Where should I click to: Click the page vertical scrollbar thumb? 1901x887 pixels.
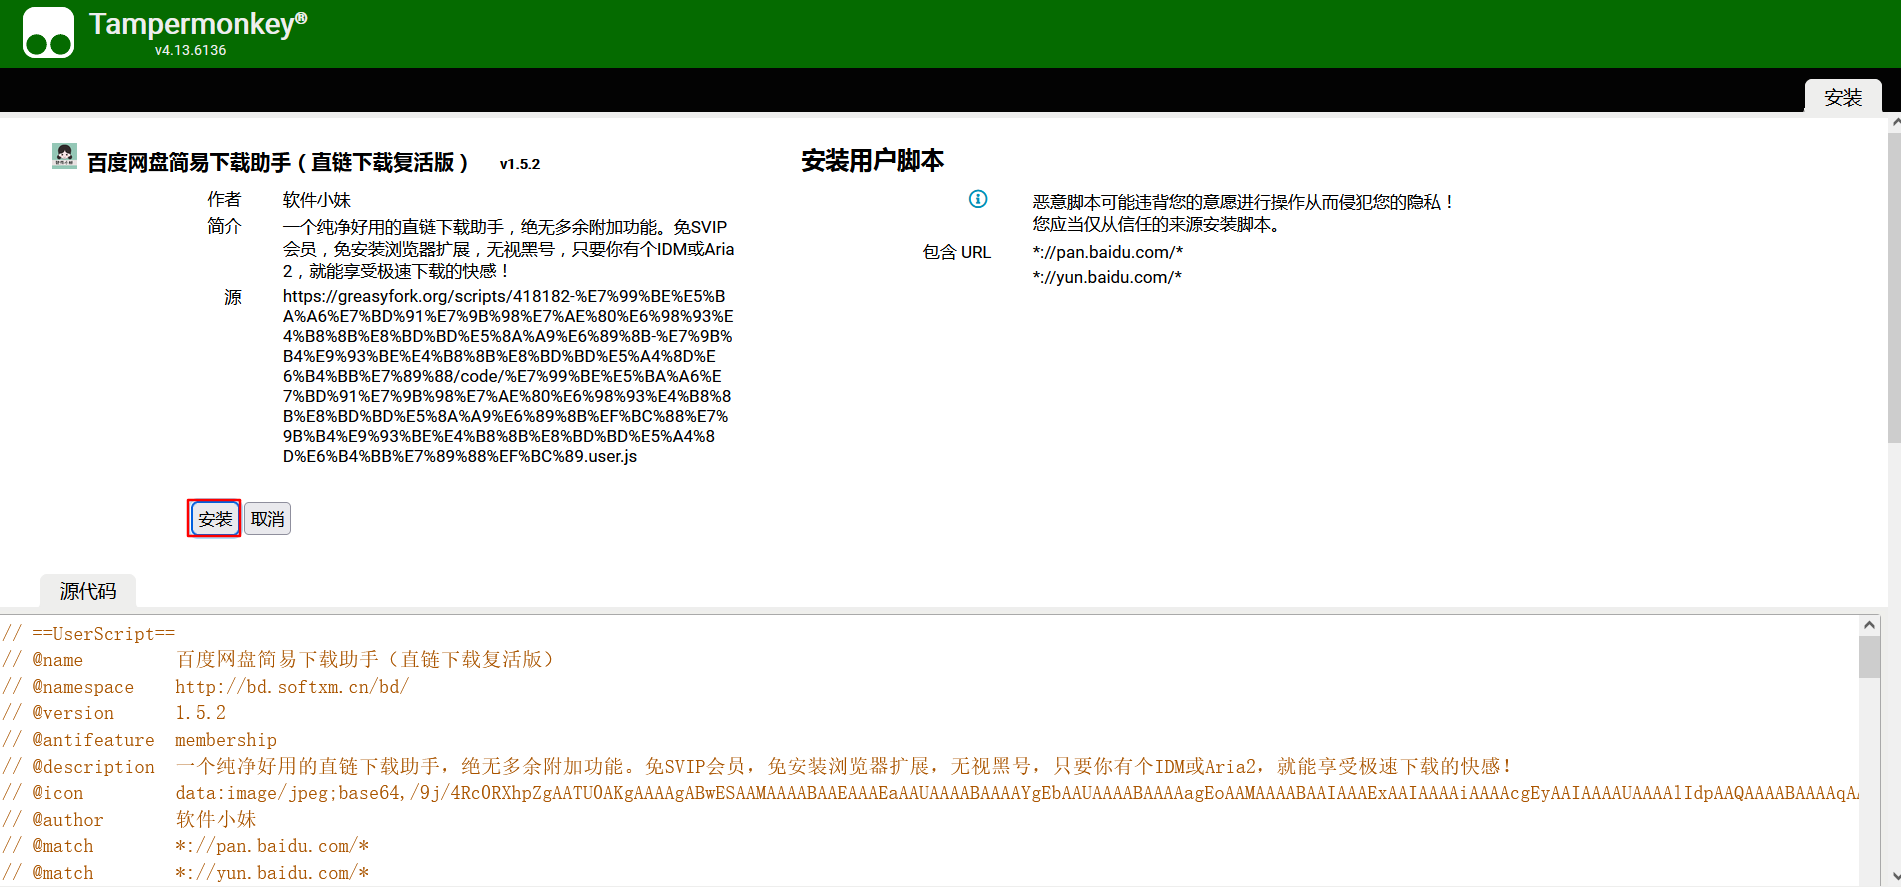pyautogui.click(x=1894, y=287)
